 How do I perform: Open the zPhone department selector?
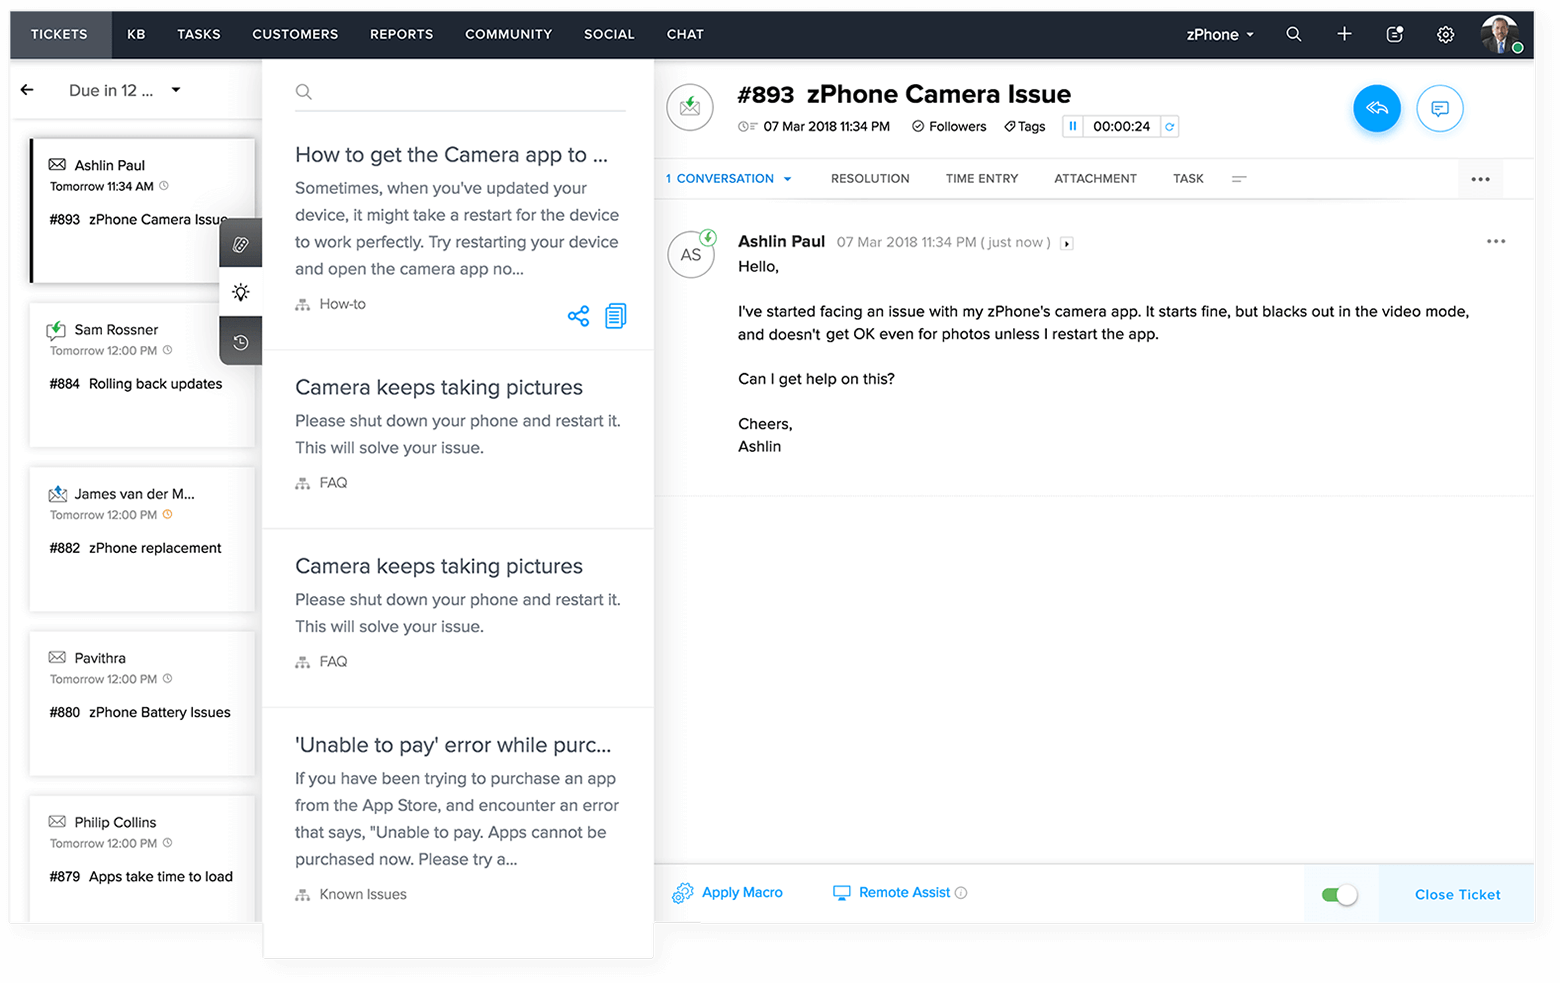1218,34
